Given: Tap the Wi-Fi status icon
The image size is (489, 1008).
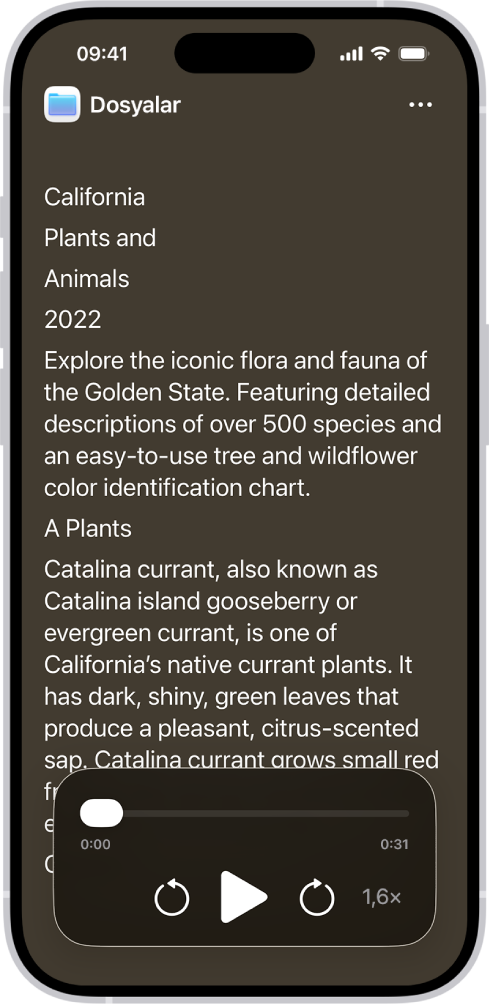Looking at the screenshot, I should [381, 54].
